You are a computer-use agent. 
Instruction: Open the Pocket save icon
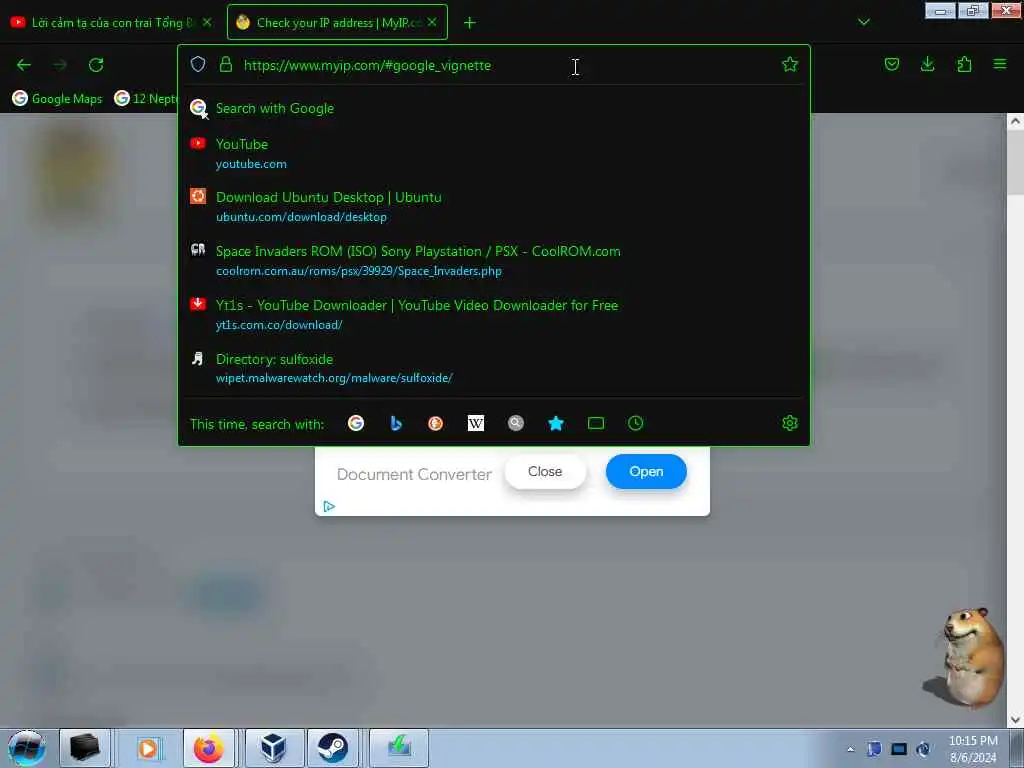pos(891,64)
